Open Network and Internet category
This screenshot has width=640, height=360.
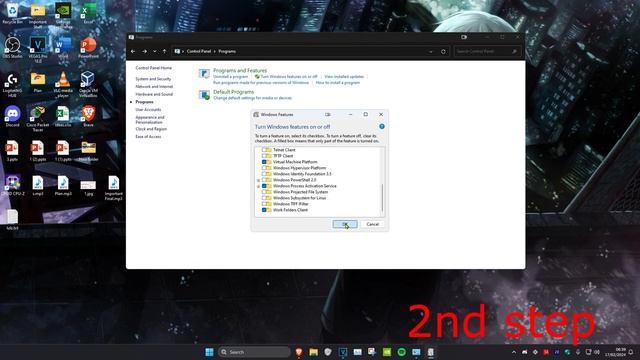154,87
